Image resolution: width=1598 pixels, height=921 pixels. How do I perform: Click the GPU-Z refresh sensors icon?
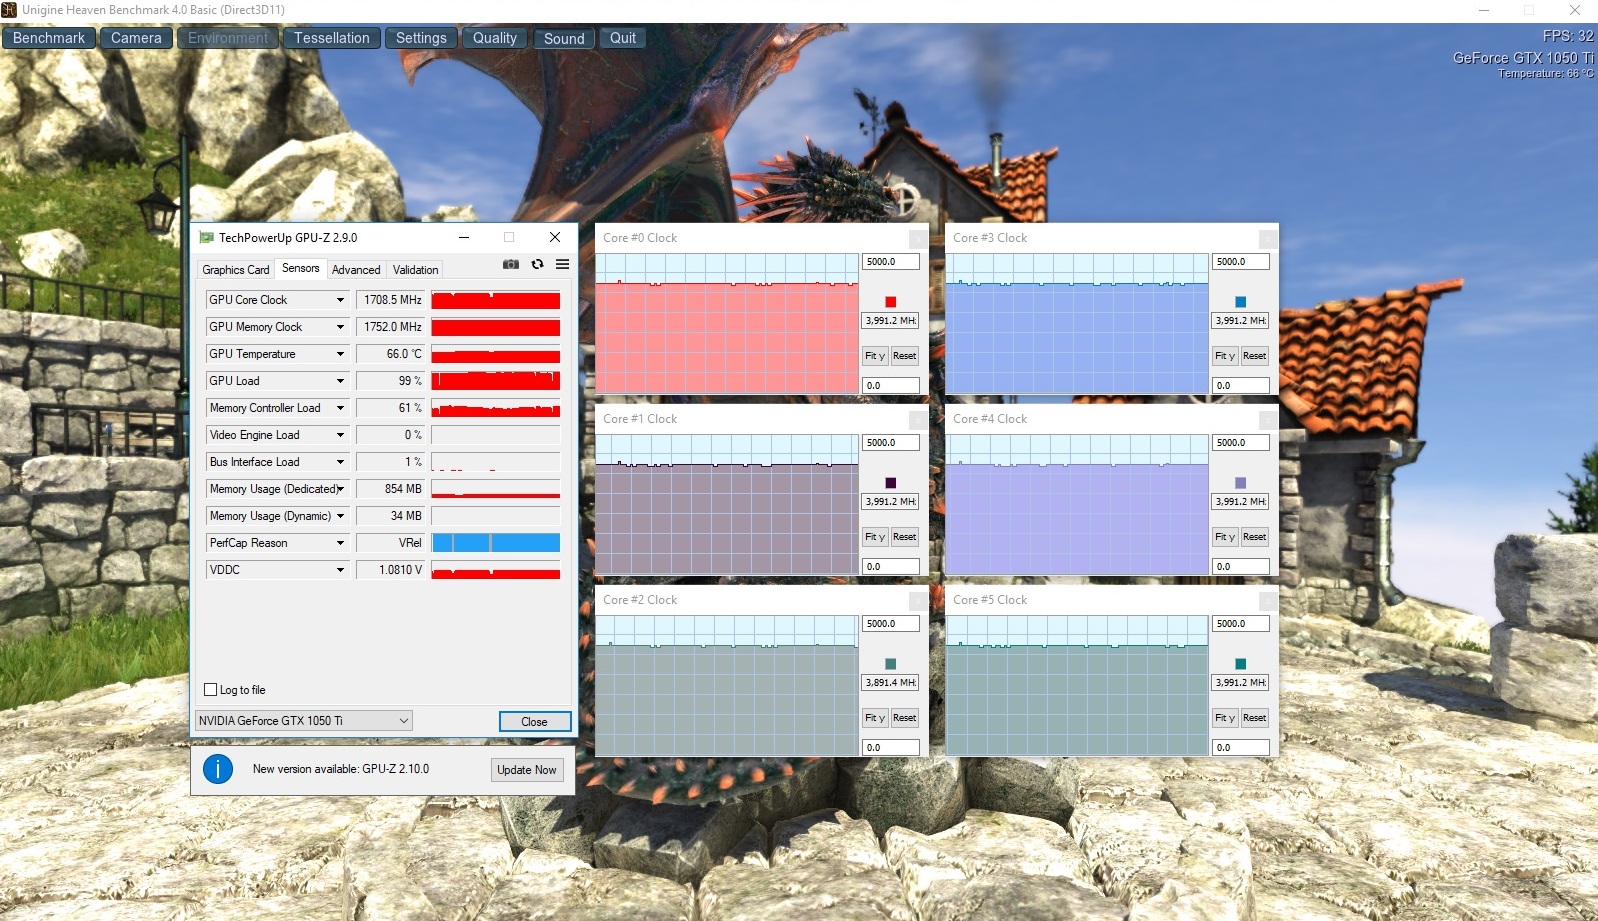click(537, 264)
